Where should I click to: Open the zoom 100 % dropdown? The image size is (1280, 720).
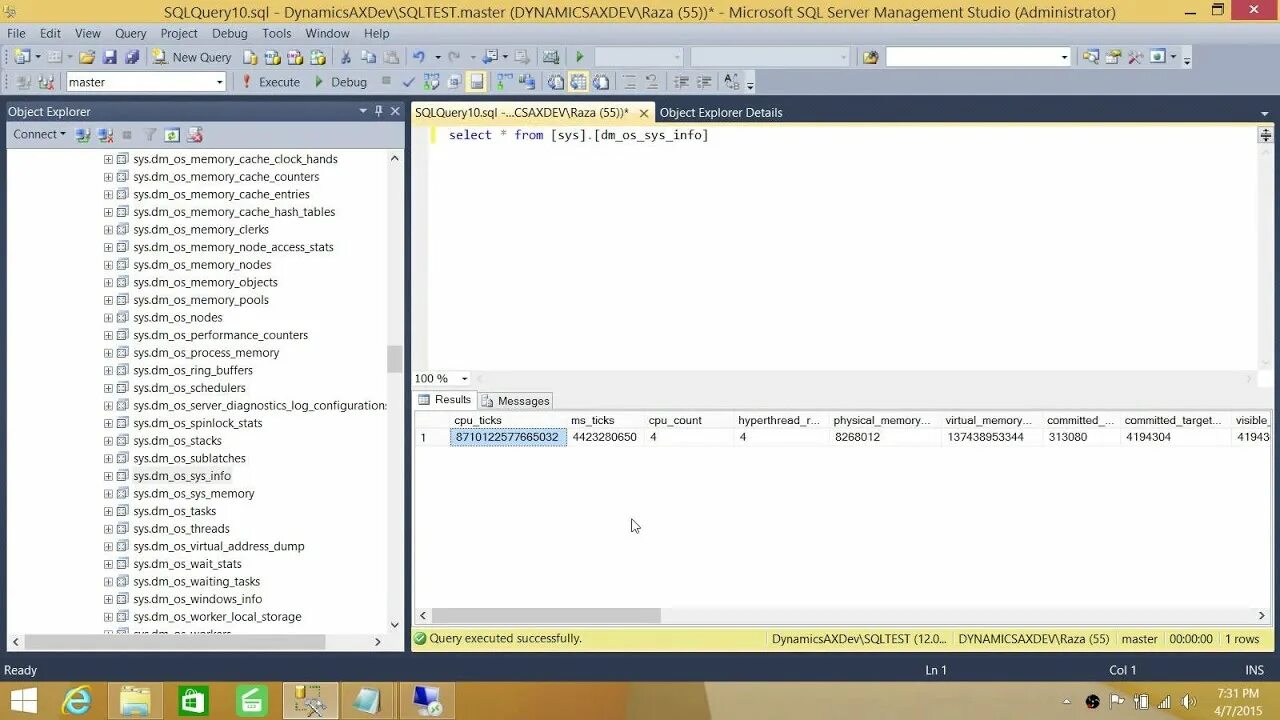464,379
